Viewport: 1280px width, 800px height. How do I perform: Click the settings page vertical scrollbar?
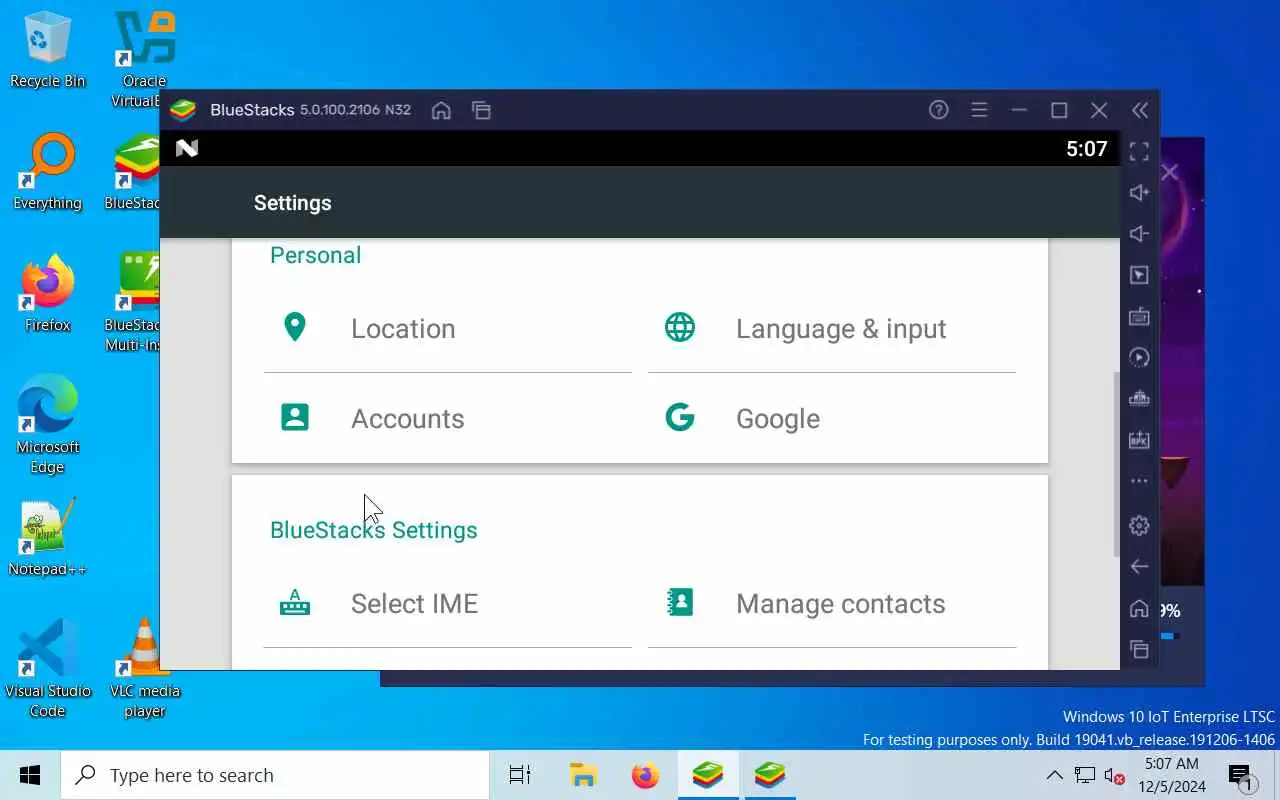1116,464
